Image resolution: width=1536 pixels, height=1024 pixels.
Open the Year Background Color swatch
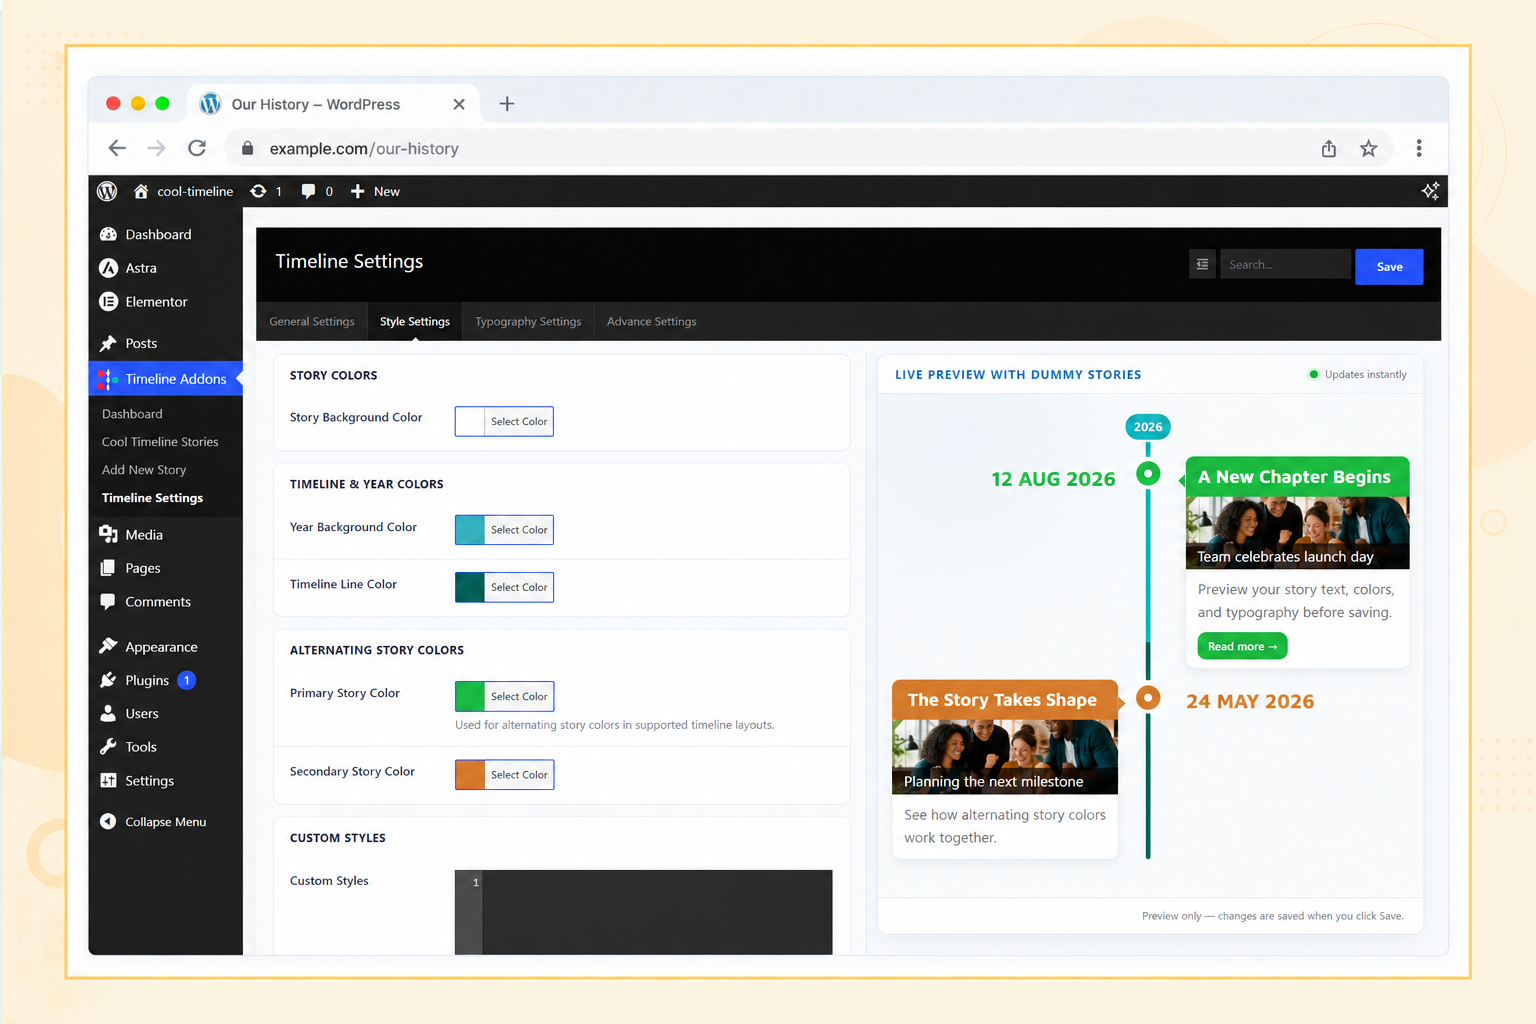[470, 530]
